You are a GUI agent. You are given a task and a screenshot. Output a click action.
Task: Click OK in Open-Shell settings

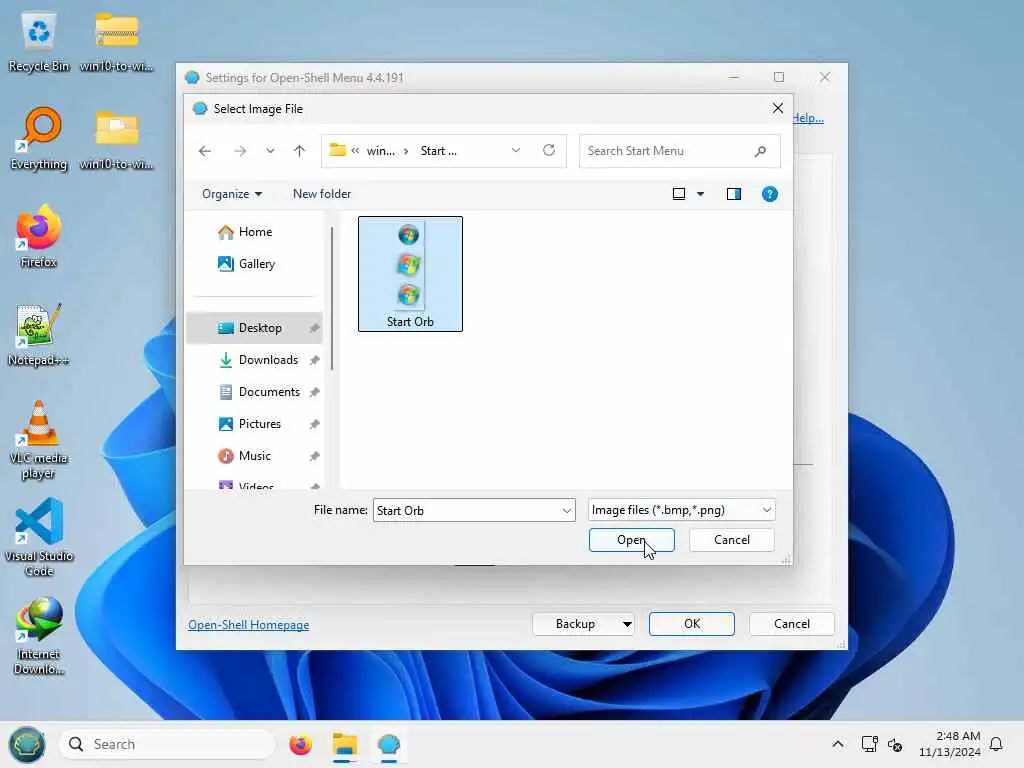pos(692,624)
